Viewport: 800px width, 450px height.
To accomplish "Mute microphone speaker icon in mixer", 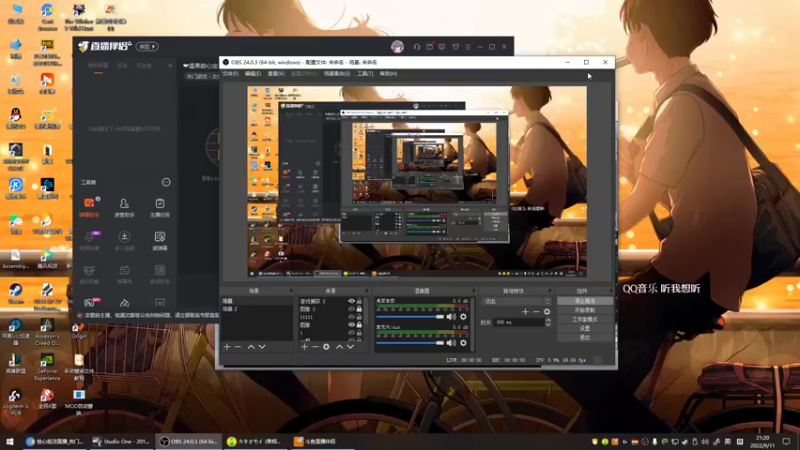I will [x=451, y=343].
